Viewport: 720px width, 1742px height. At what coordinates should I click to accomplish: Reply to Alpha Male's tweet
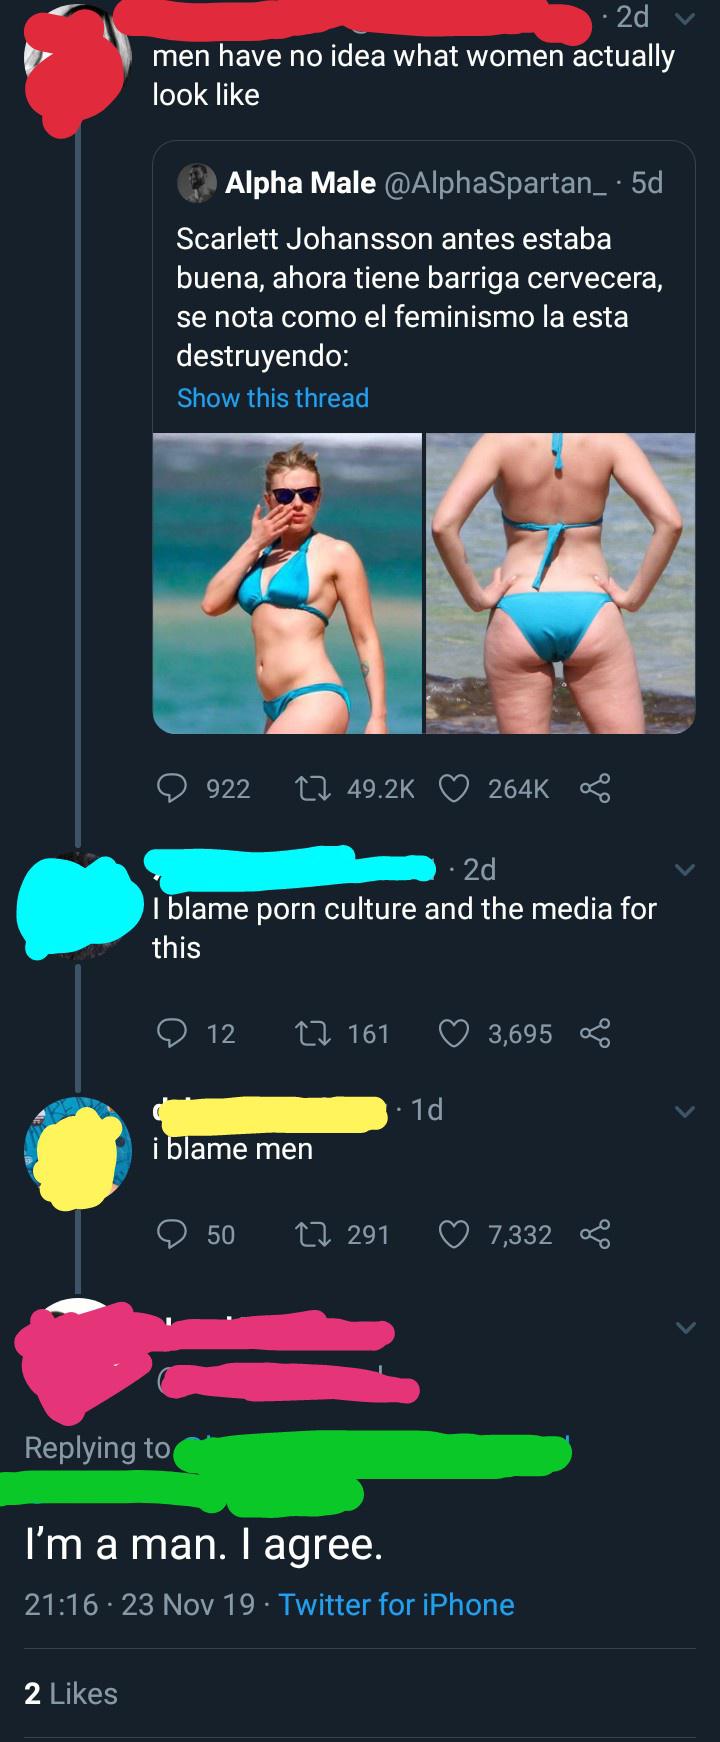click(x=171, y=787)
